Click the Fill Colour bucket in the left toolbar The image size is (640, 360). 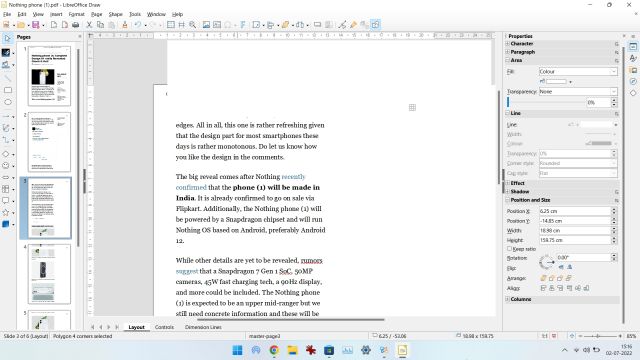pos(6,64)
